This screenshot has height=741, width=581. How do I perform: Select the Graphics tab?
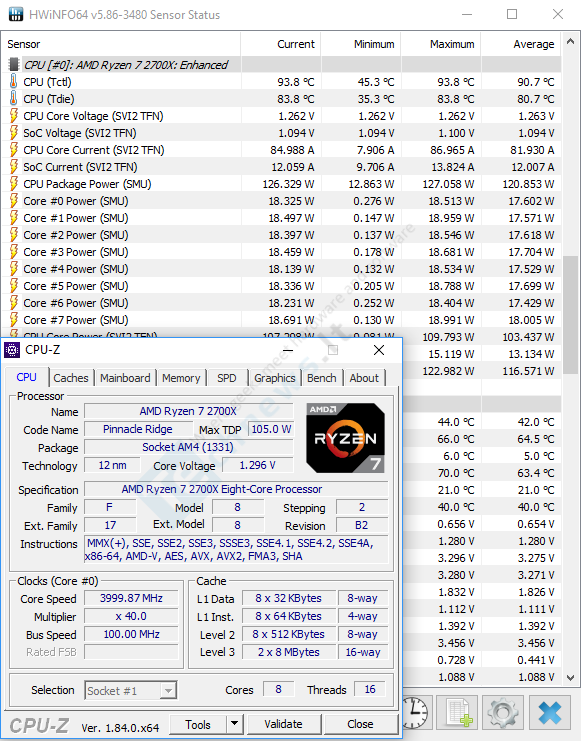[275, 378]
